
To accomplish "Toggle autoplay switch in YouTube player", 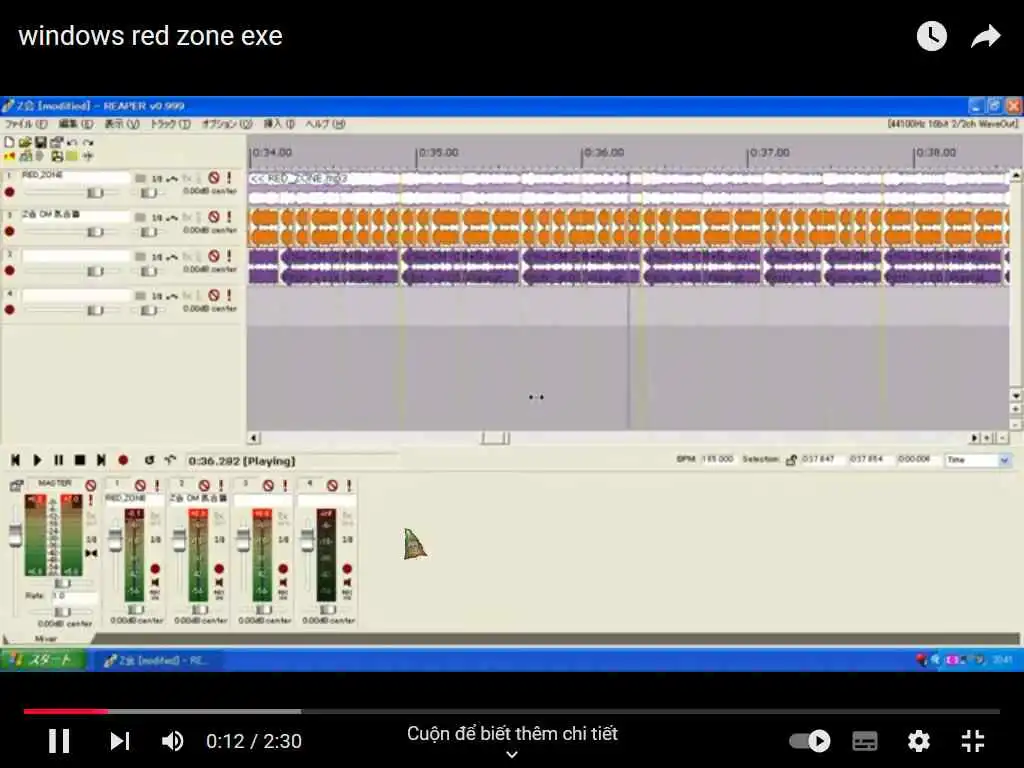I will (810, 741).
